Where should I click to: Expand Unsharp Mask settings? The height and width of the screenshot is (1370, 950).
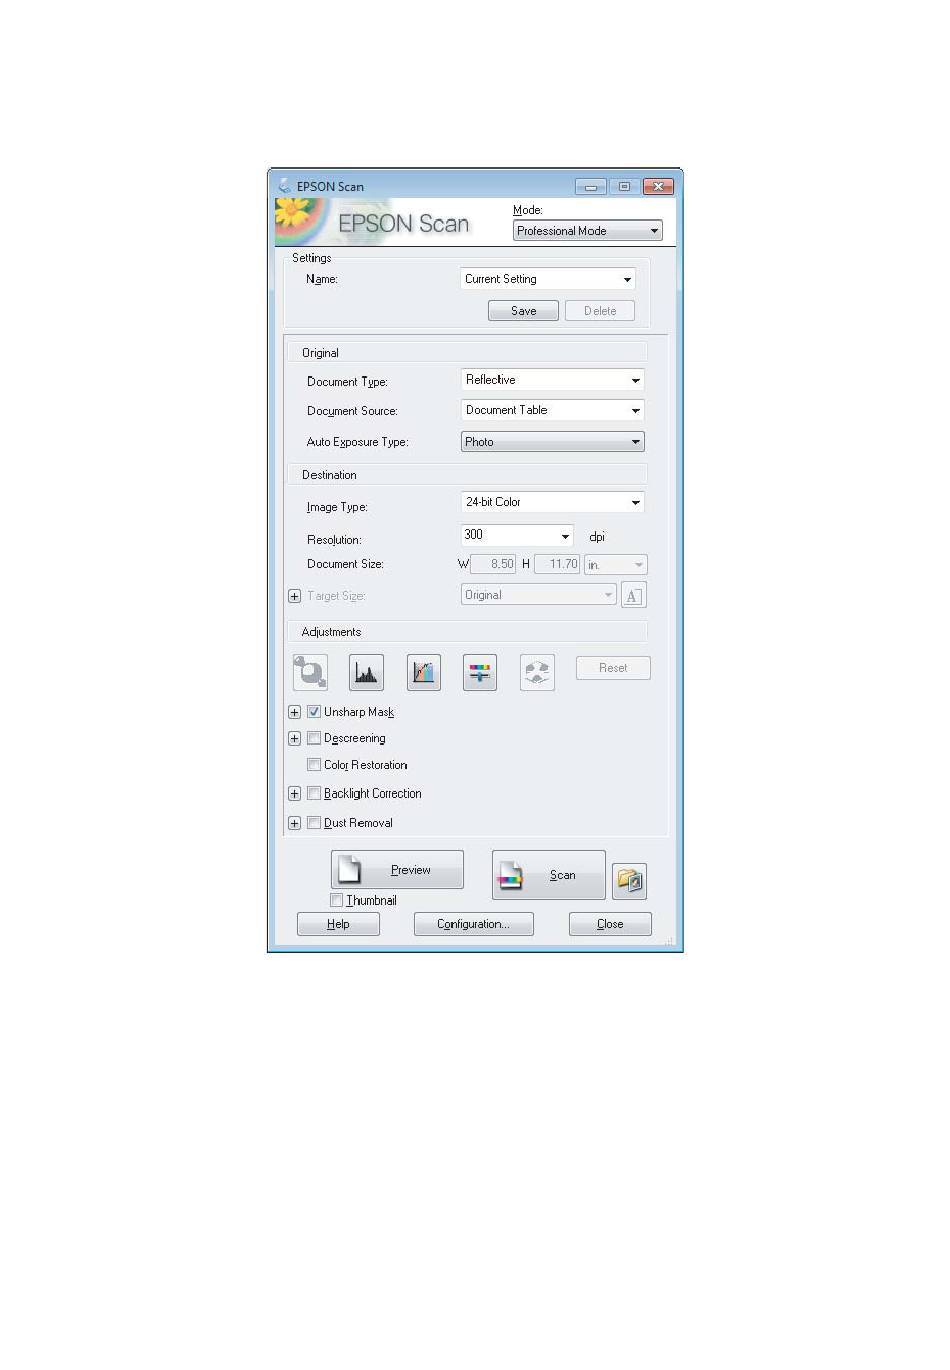click(x=294, y=712)
